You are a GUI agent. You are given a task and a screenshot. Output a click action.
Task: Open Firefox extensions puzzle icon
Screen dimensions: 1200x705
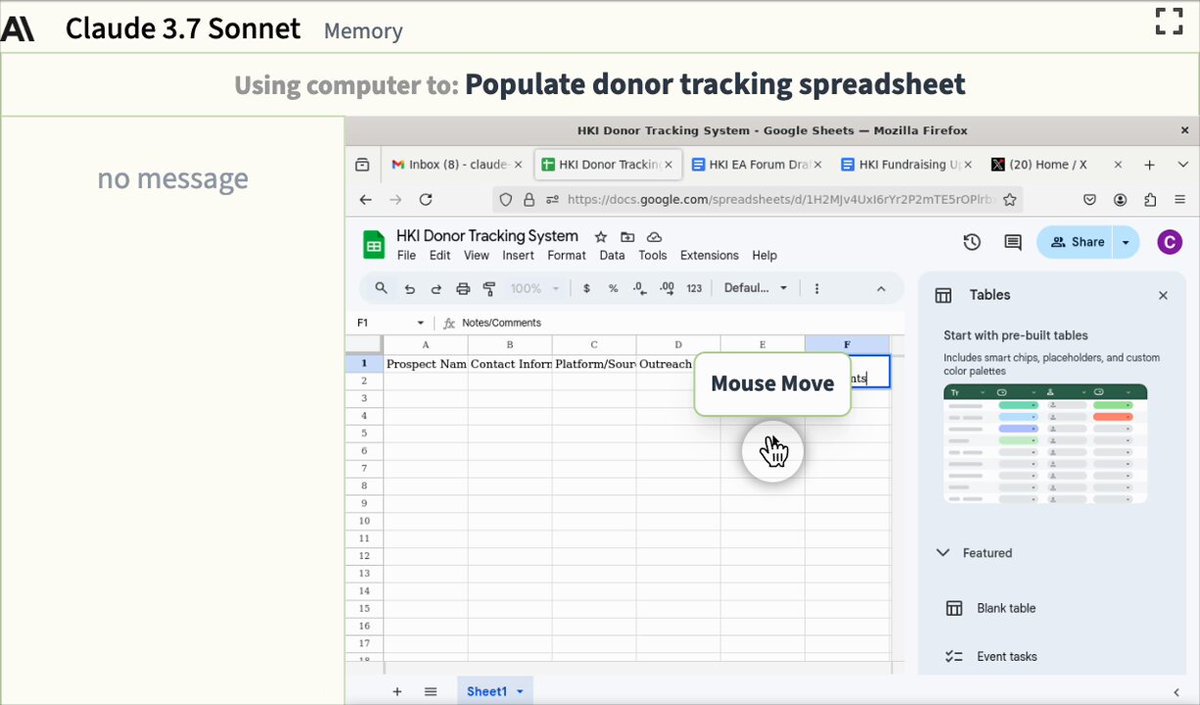pos(1150,199)
